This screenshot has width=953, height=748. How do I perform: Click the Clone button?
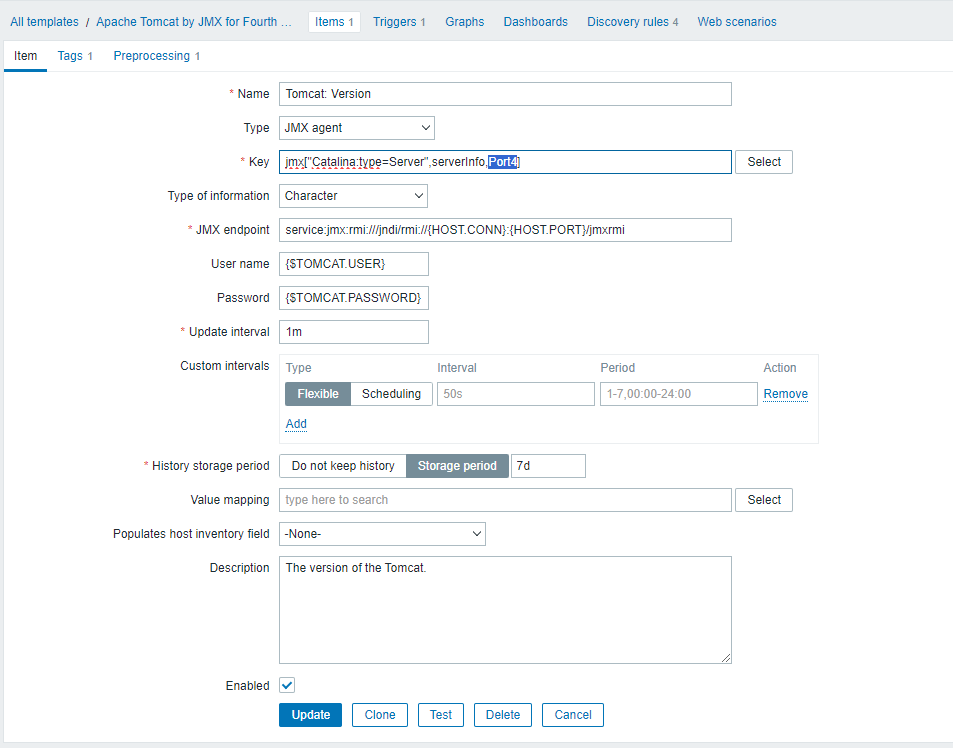point(380,715)
